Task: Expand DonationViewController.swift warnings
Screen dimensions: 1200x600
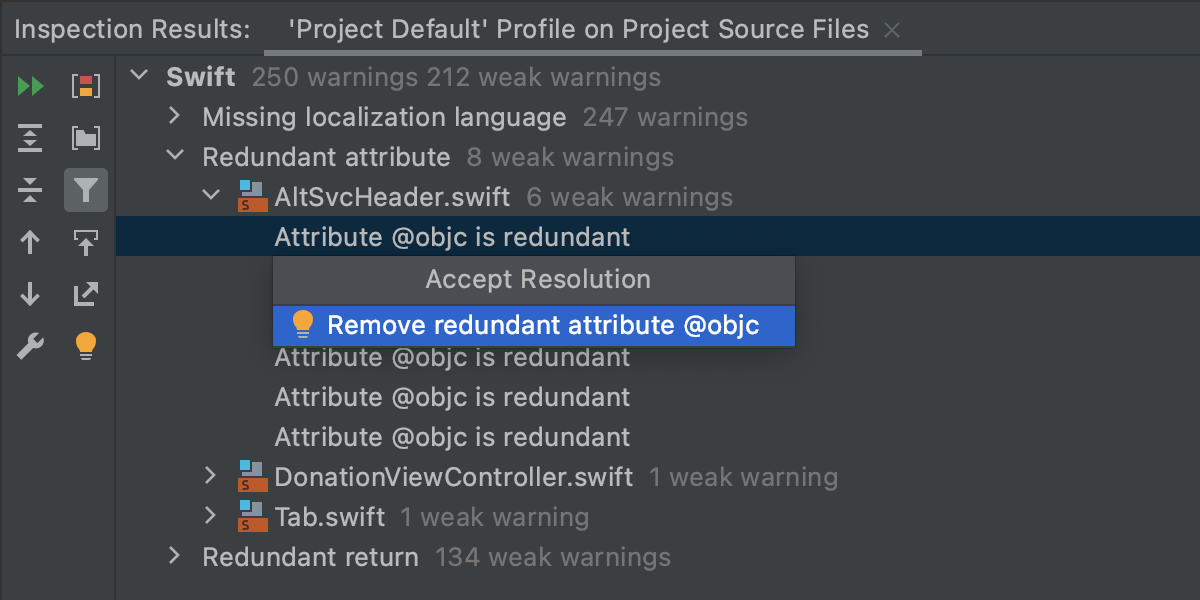Action: pyautogui.click(x=210, y=476)
